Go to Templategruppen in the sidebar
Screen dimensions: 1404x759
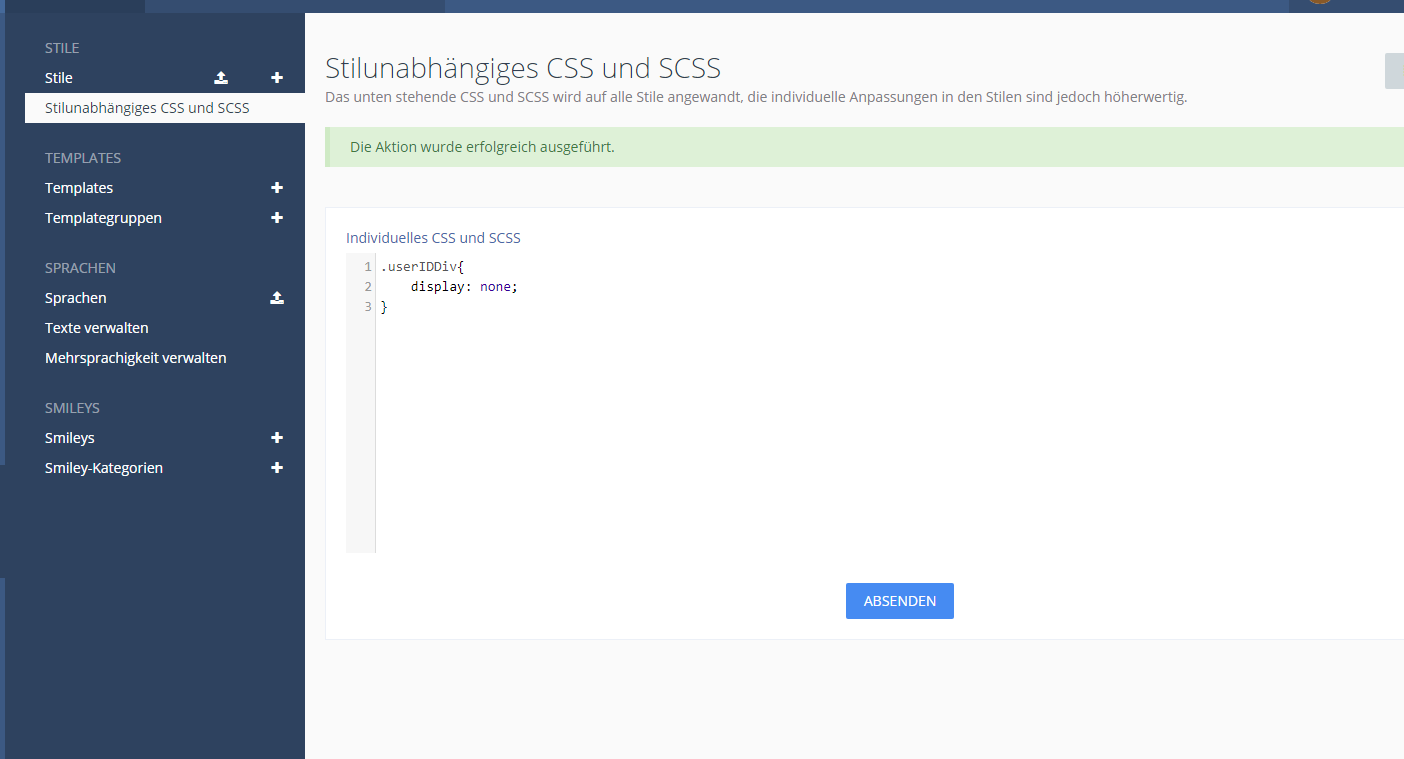point(103,218)
